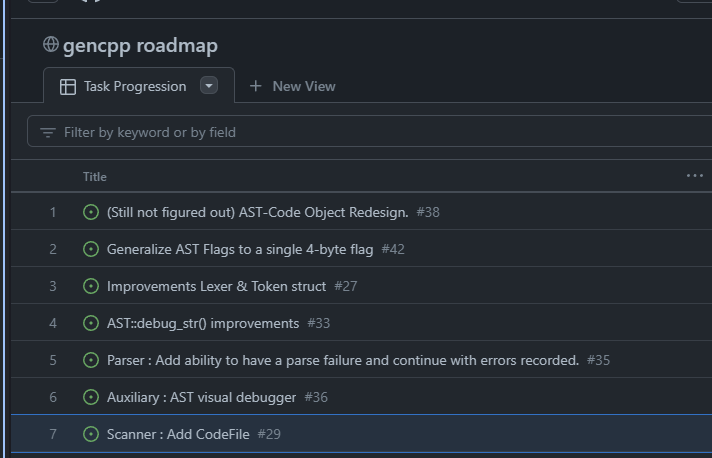The image size is (712, 458).
Task: Click the Title column header
Action: (95, 177)
